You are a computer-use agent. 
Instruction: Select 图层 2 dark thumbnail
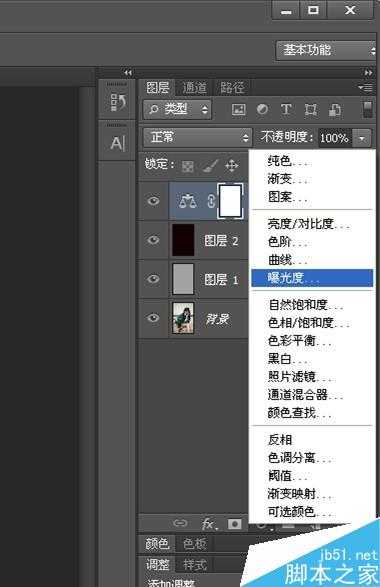pos(183,240)
